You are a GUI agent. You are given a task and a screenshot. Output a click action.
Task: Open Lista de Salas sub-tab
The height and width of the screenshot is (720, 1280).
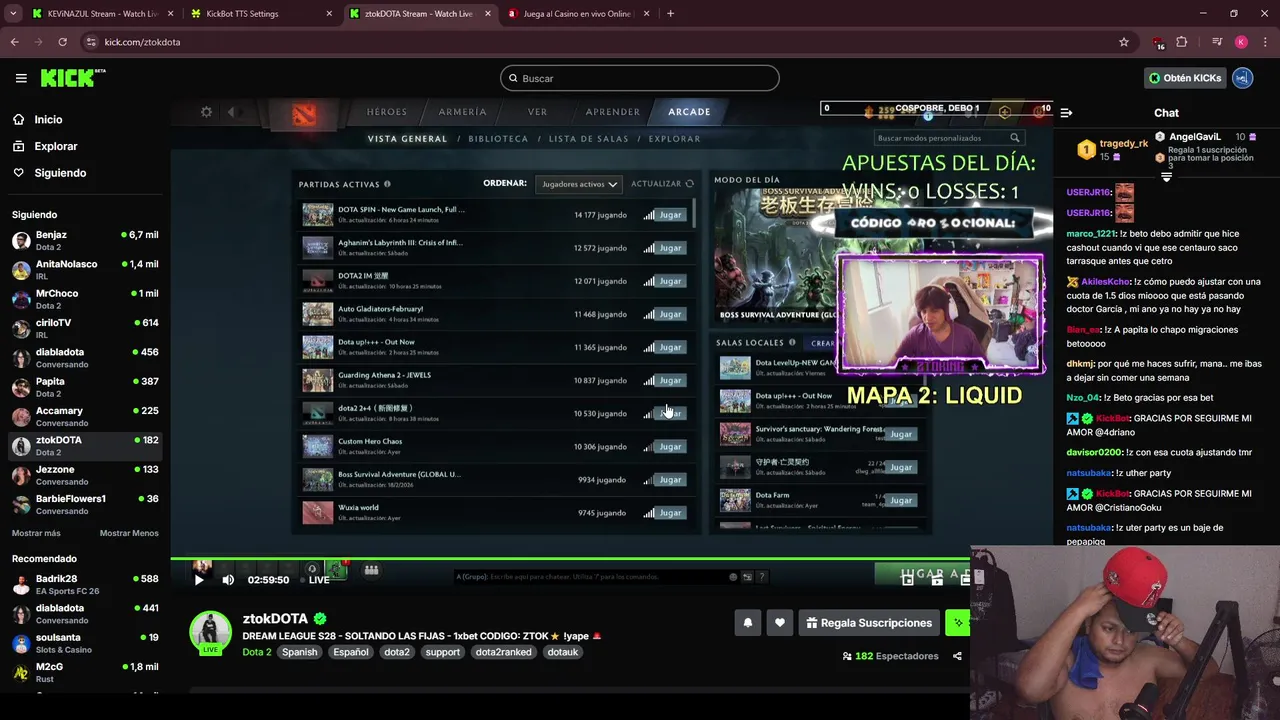click(x=589, y=139)
